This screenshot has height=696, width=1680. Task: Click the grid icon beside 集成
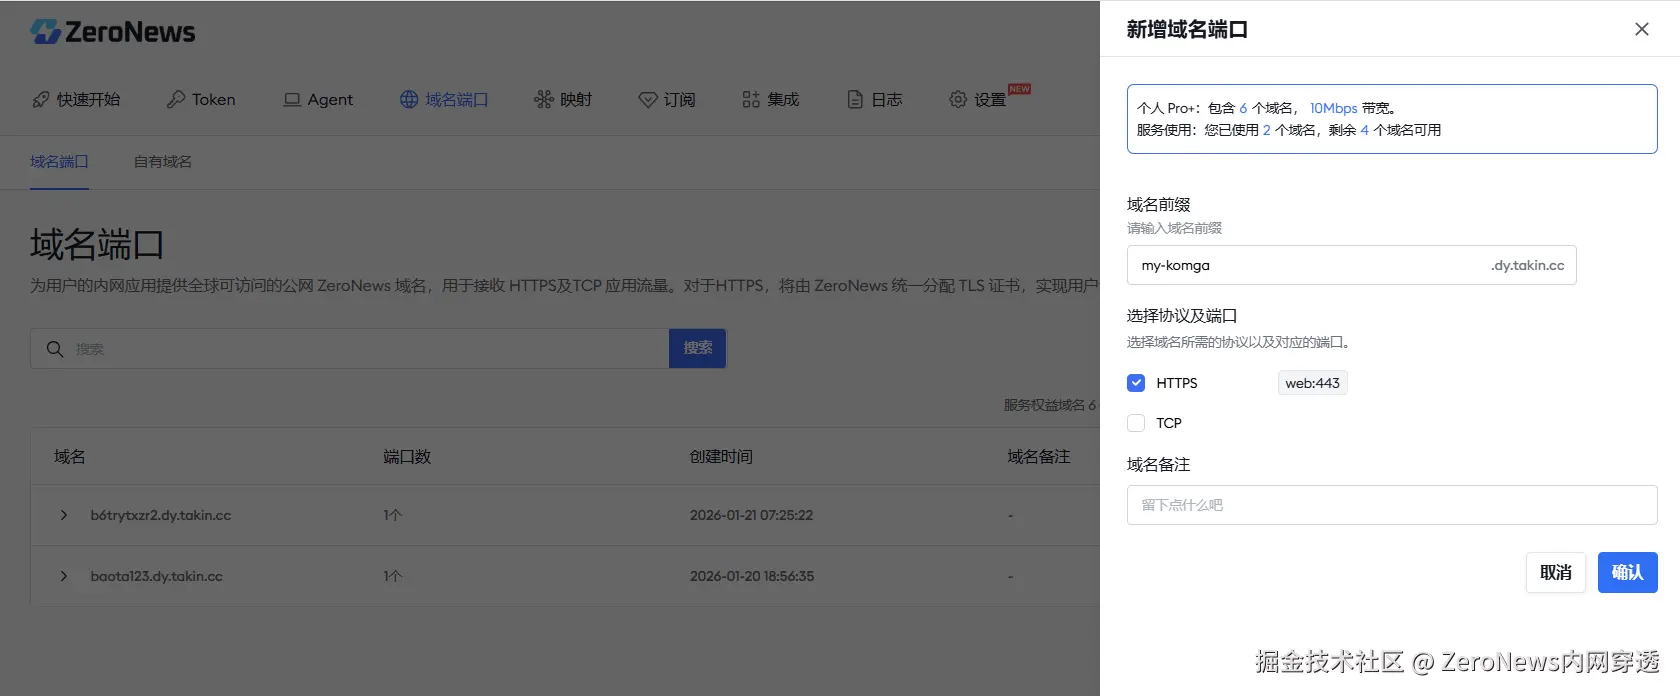tap(751, 99)
